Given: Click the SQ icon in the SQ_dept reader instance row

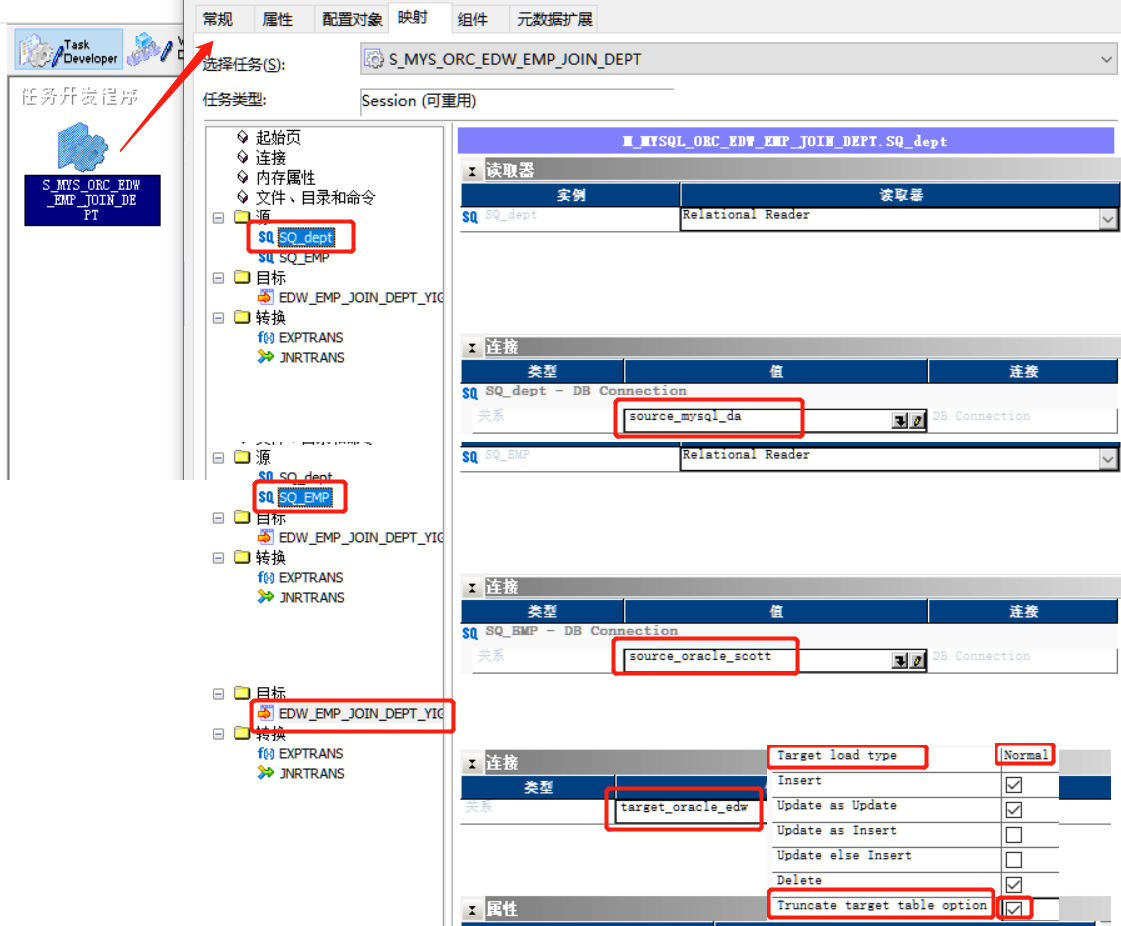Looking at the screenshot, I should pyautogui.click(x=470, y=217).
